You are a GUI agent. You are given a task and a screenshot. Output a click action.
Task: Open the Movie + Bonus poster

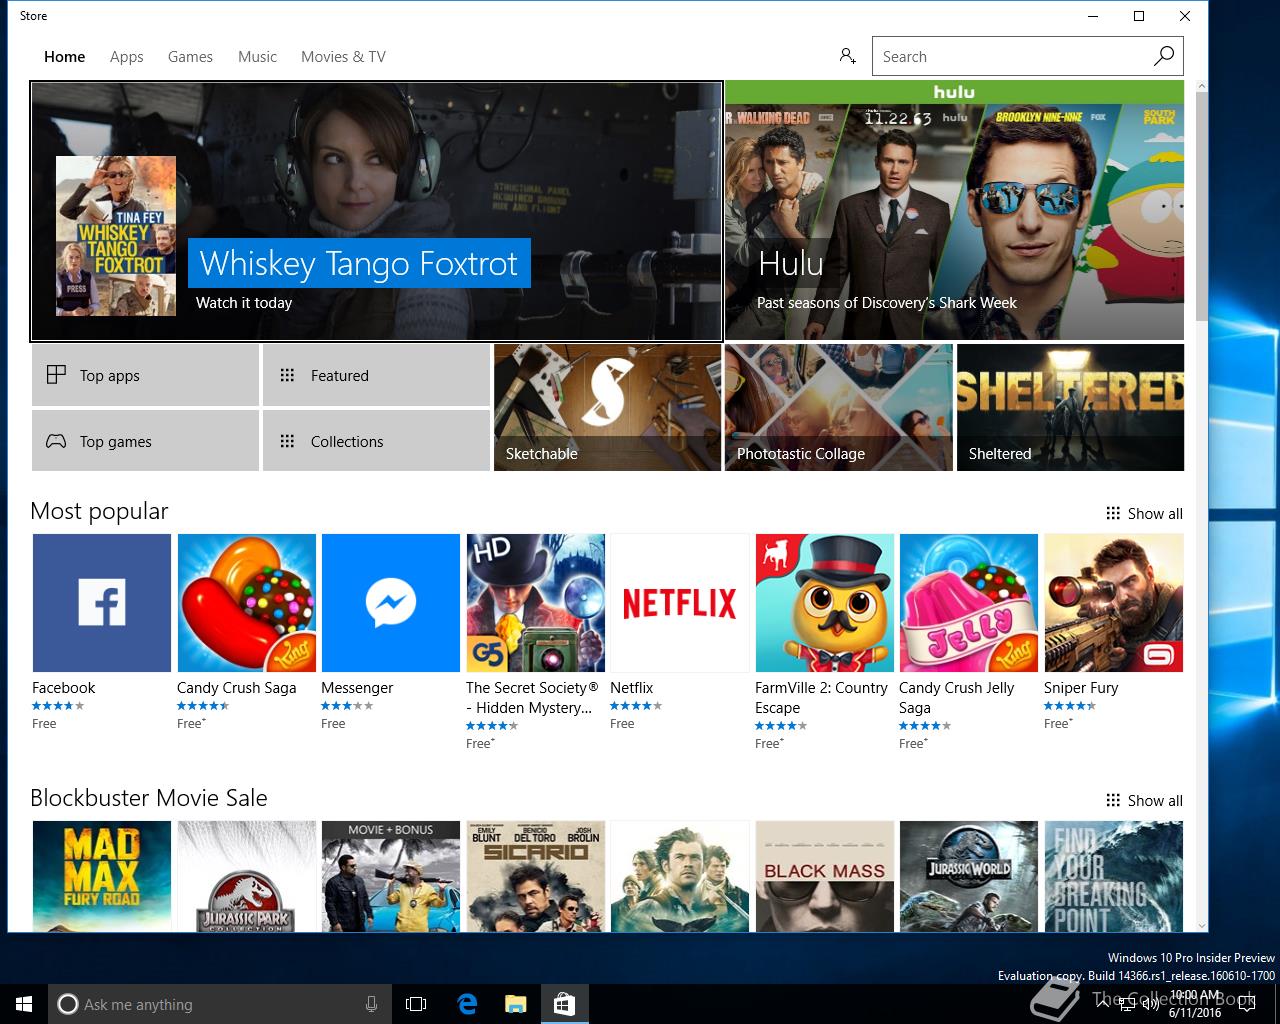[x=391, y=876]
